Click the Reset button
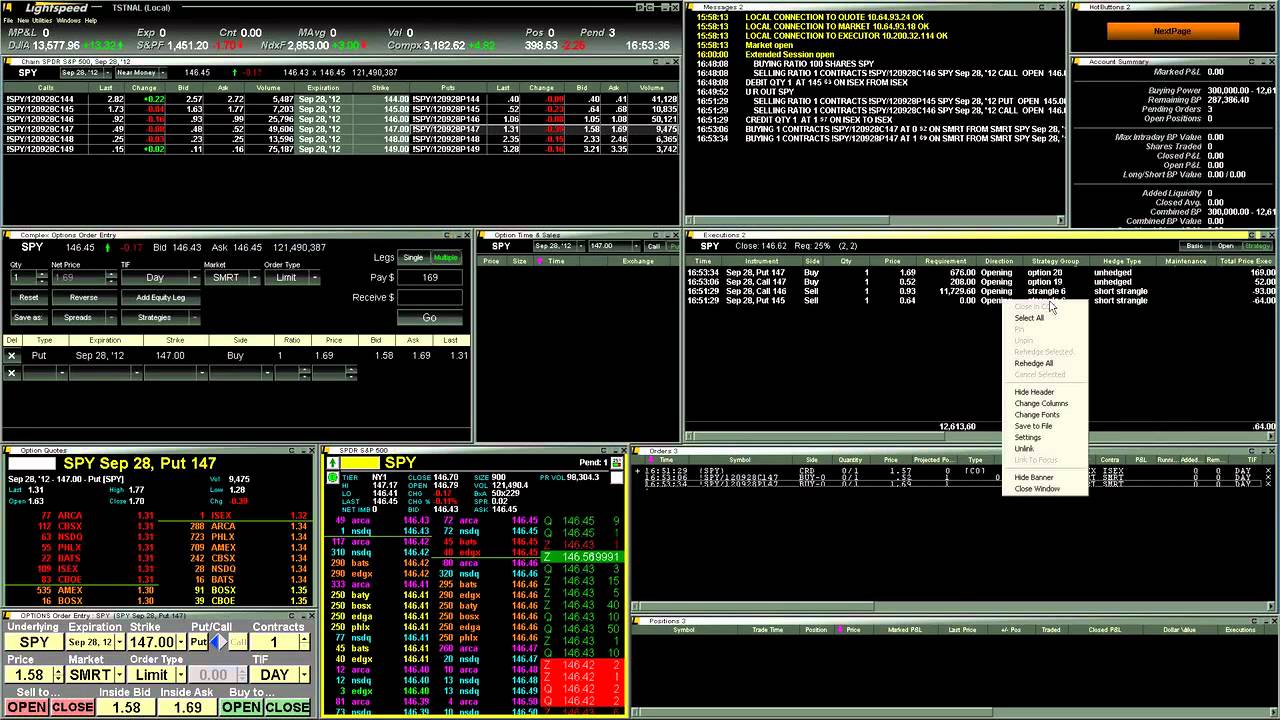Image resolution: width=1280 pixels, height=720 pixels. coord(28,297)
